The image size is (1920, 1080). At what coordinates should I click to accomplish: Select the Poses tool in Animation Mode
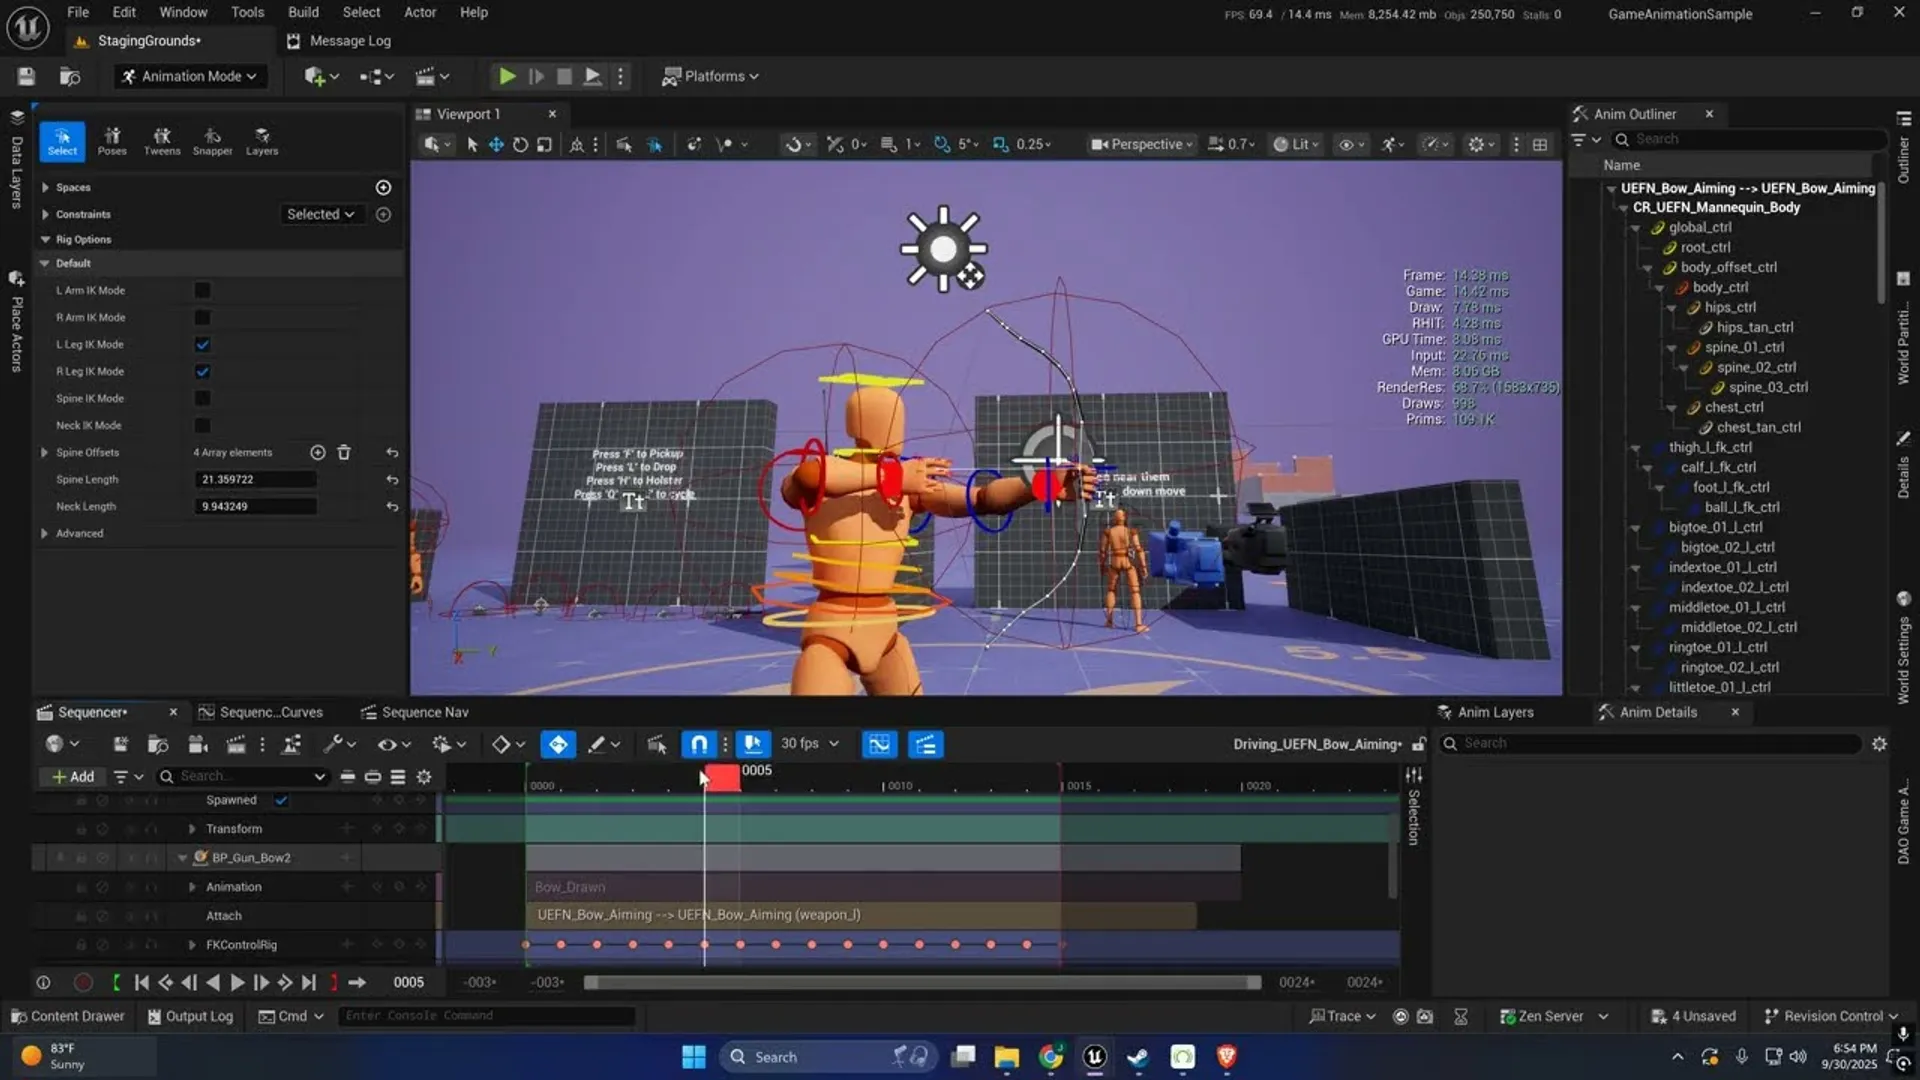[x=112, y=139]
